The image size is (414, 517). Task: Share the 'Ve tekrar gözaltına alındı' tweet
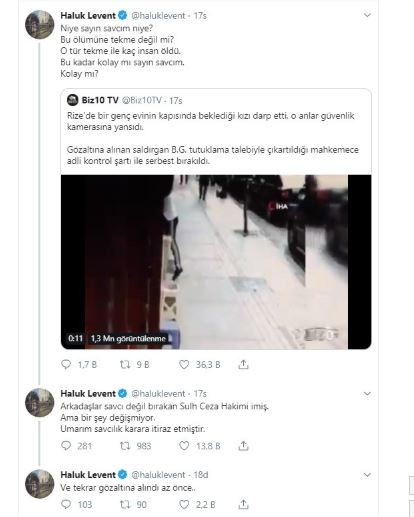pos(243,504)
